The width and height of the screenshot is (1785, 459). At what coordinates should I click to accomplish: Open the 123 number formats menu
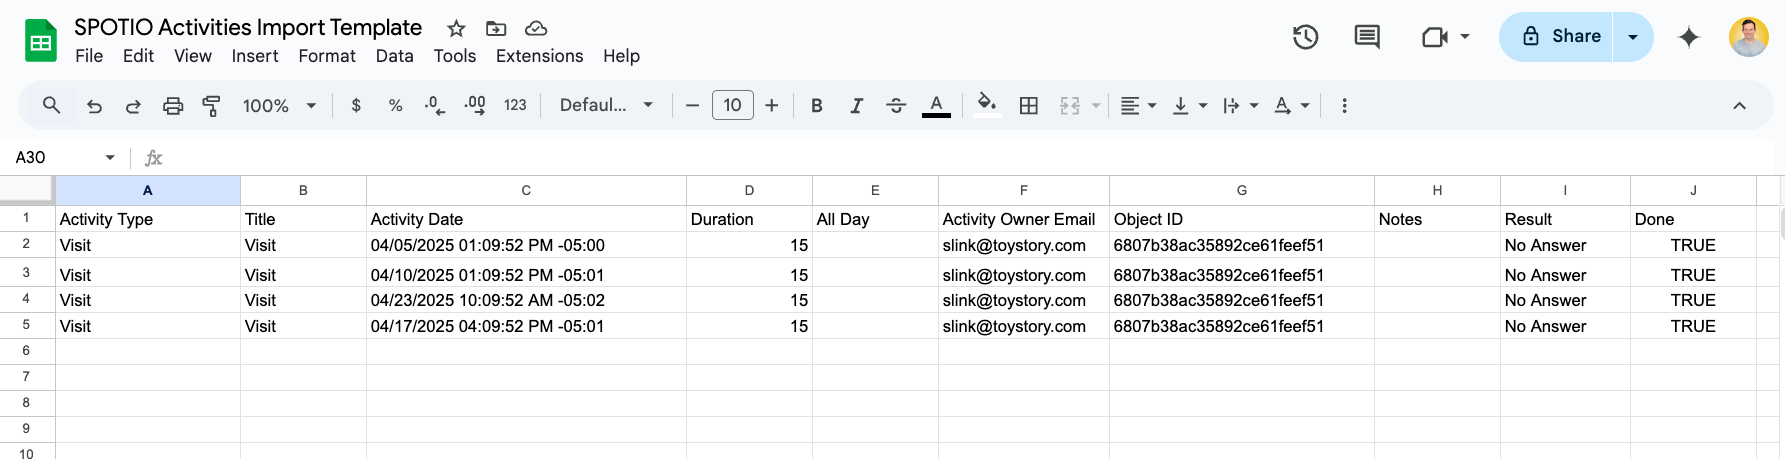coord(515,105)
